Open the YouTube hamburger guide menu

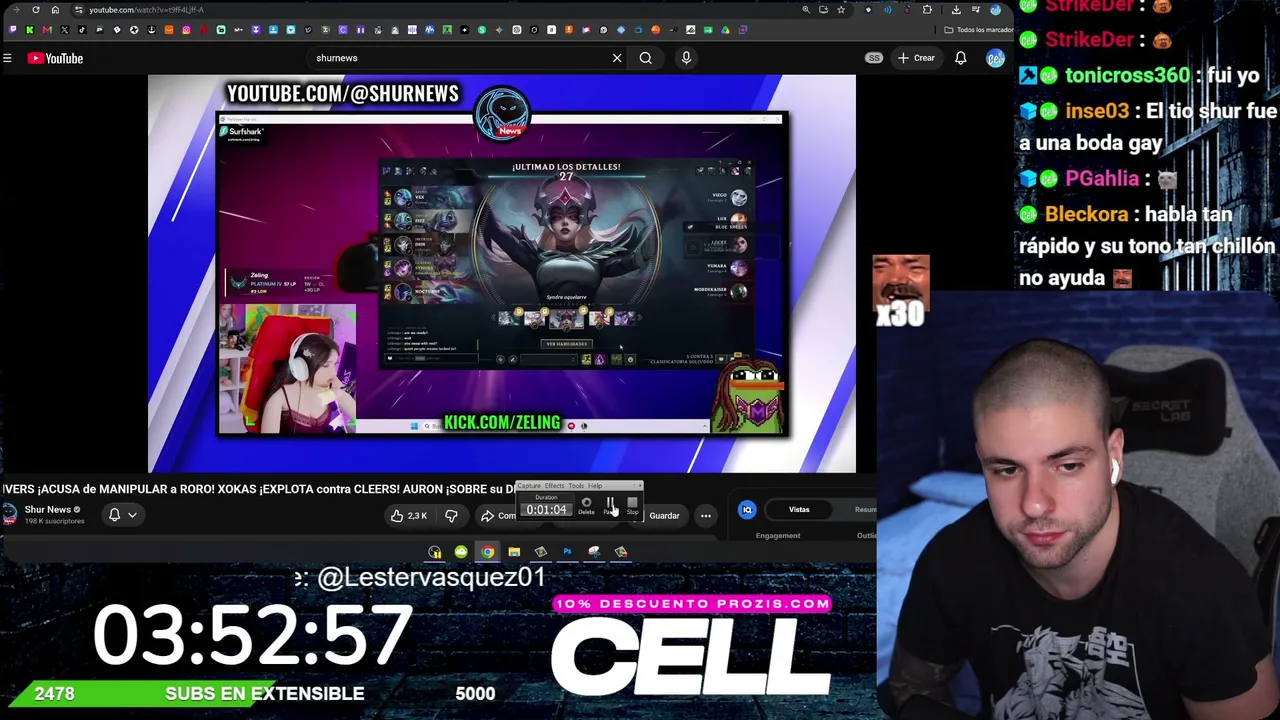7,58
